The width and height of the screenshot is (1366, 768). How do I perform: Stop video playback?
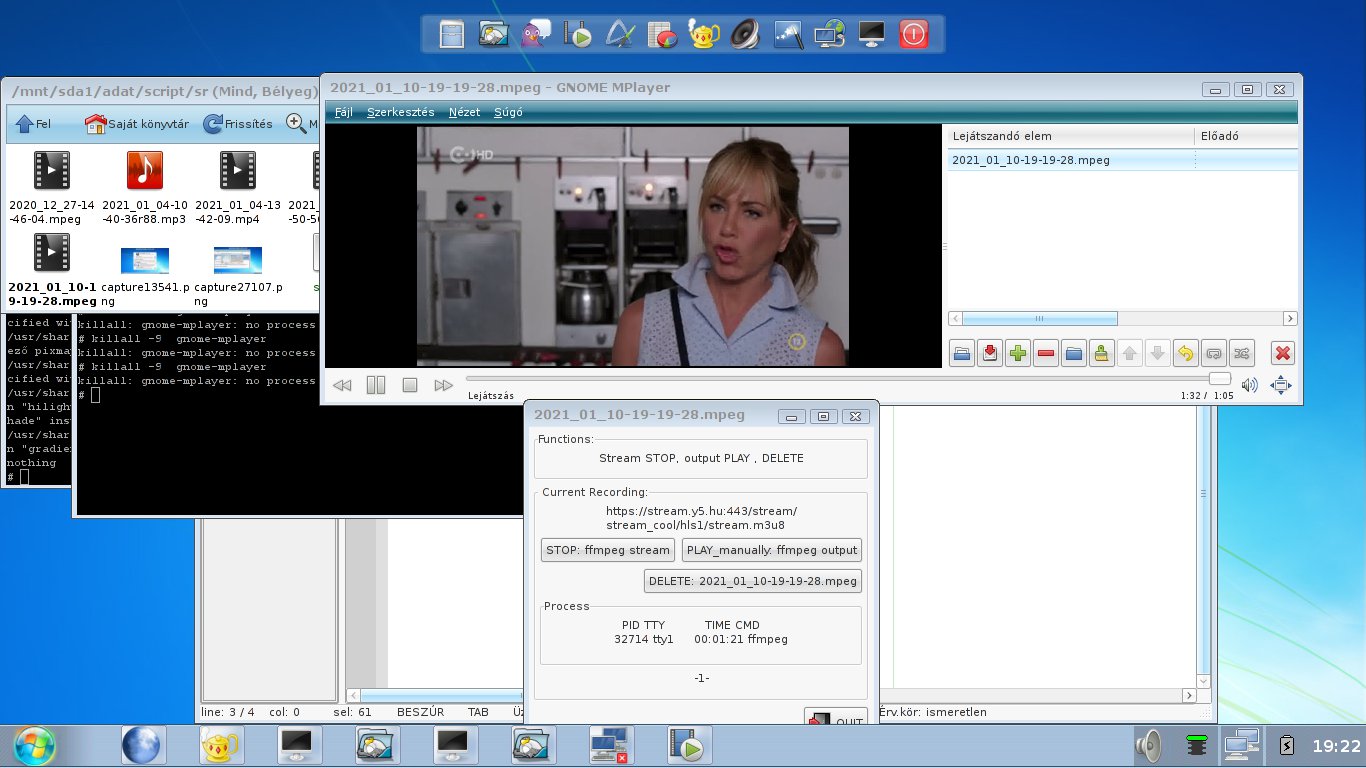pyautogui.click(x=409, y=385)
